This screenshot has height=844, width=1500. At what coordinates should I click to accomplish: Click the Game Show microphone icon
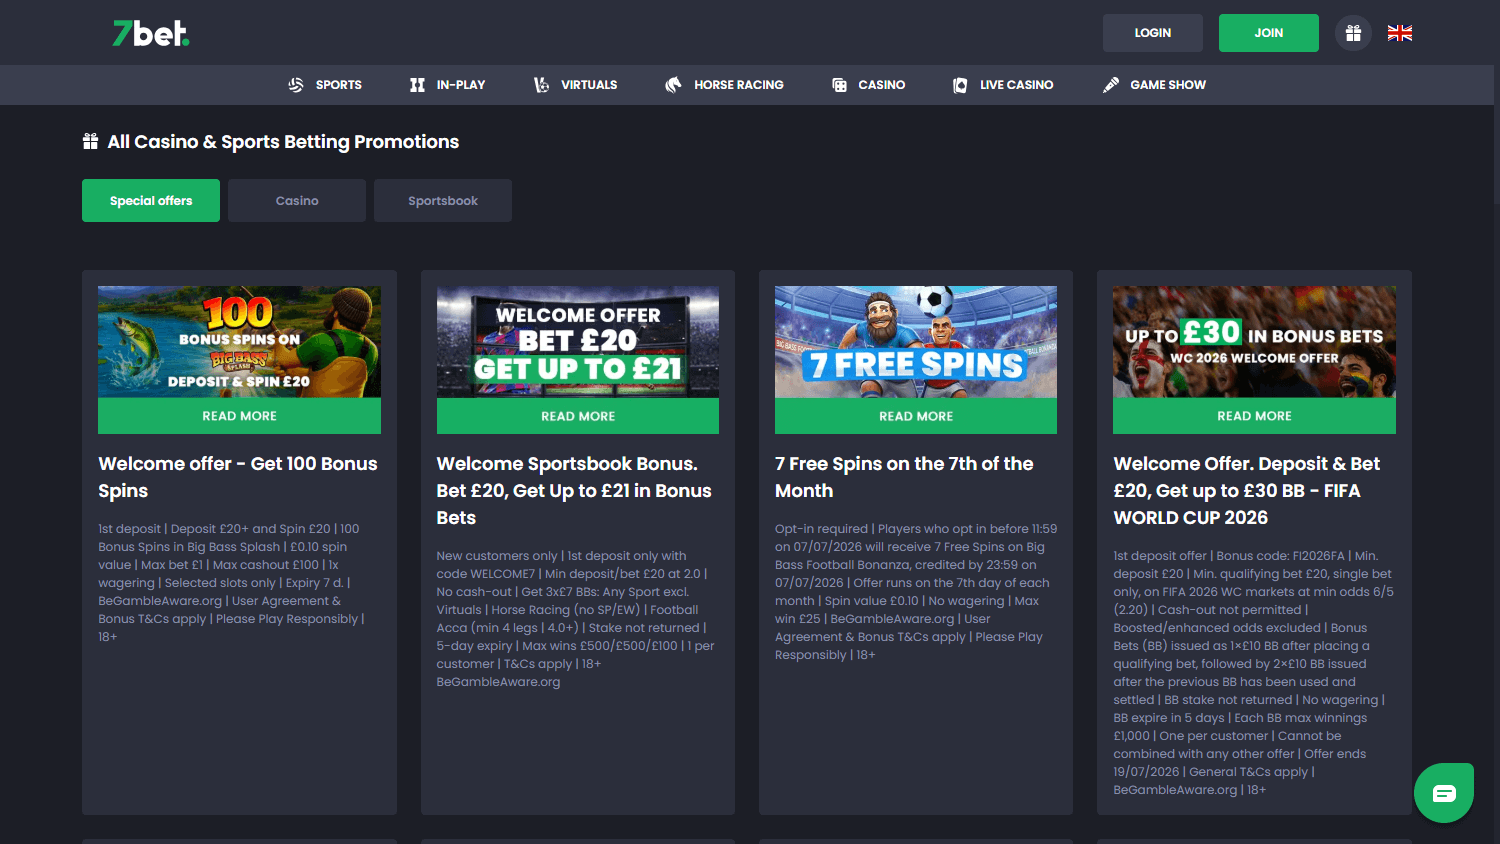click(x=1111, y=85)
